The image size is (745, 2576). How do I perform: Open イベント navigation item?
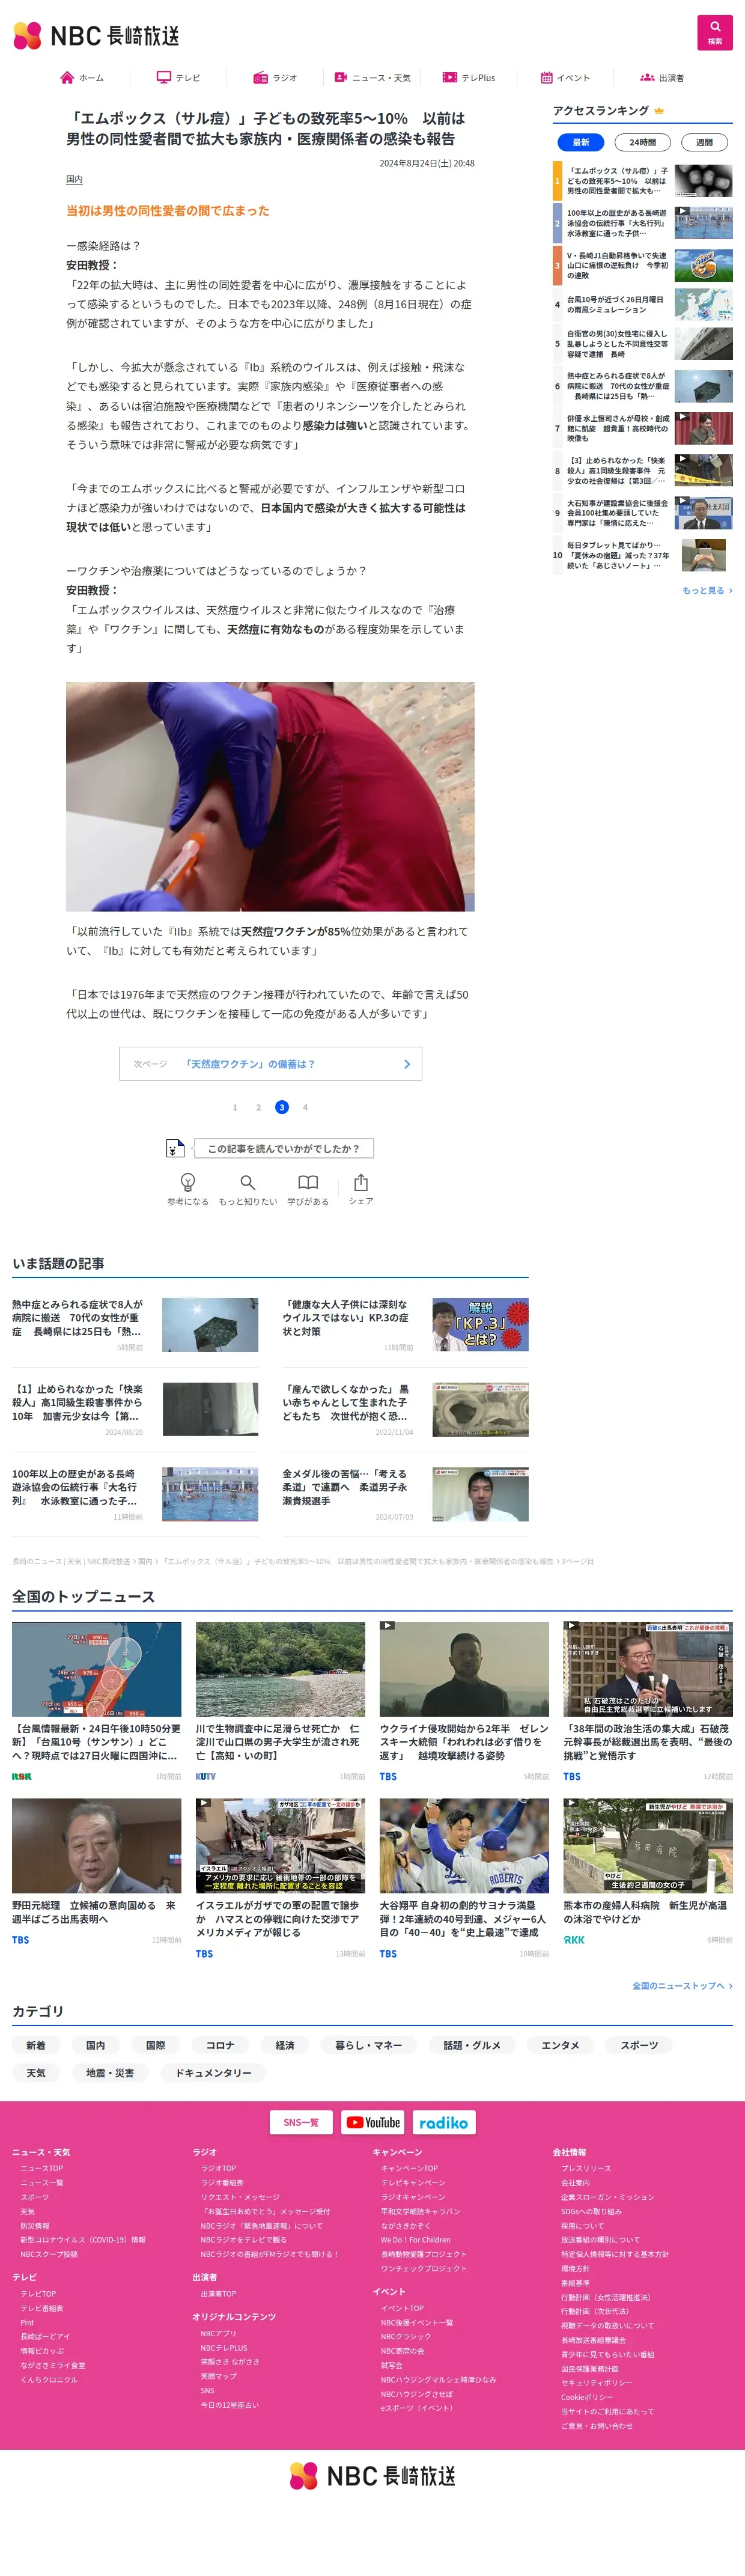pos(565,78)
